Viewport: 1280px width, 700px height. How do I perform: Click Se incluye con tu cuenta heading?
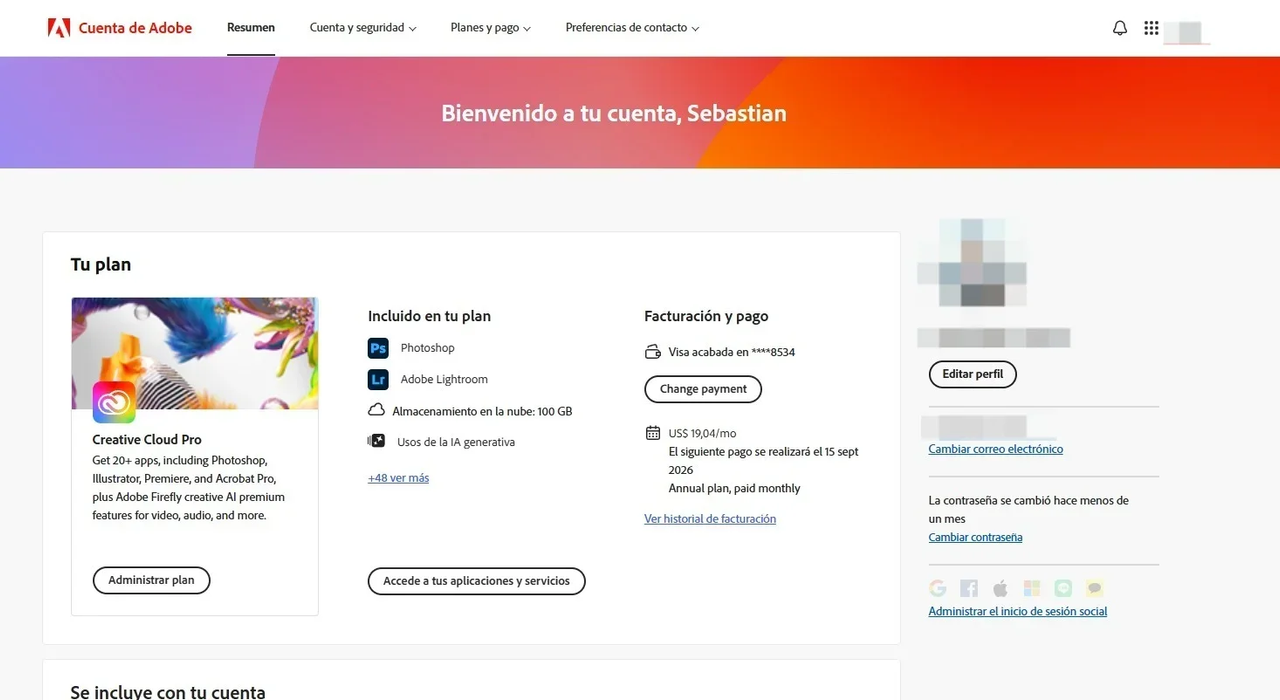[168, 692]
